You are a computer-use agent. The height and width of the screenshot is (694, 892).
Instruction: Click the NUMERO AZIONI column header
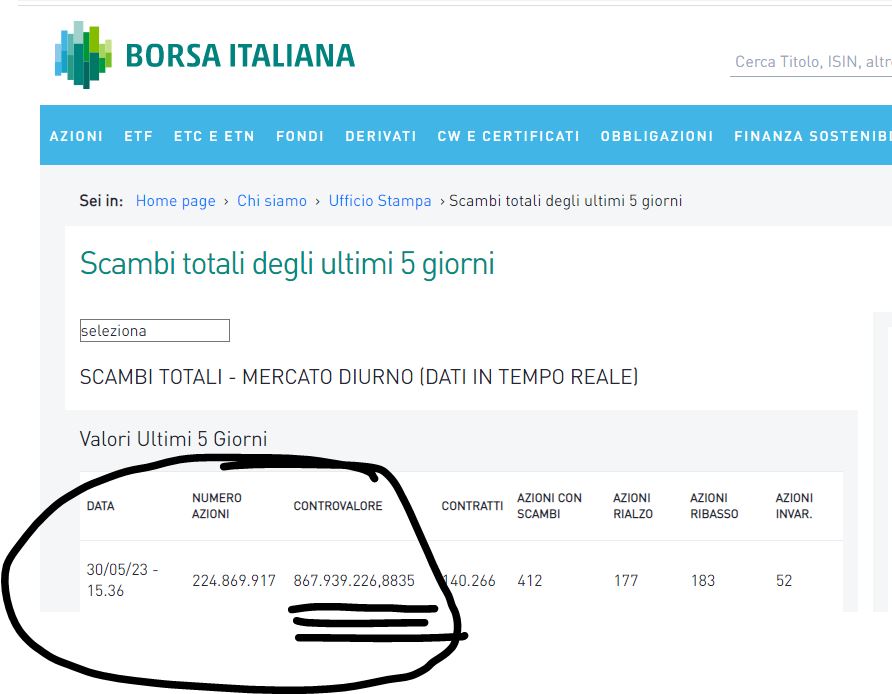(217, 506)
